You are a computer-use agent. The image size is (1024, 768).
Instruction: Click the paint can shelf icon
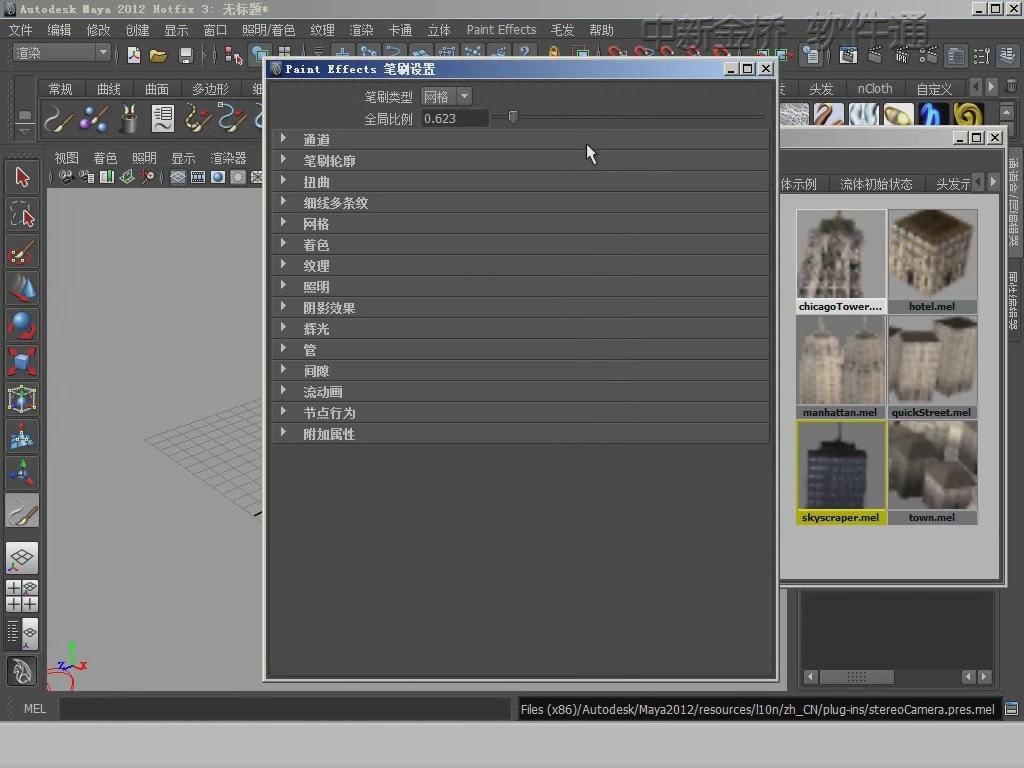coord(129,119)
